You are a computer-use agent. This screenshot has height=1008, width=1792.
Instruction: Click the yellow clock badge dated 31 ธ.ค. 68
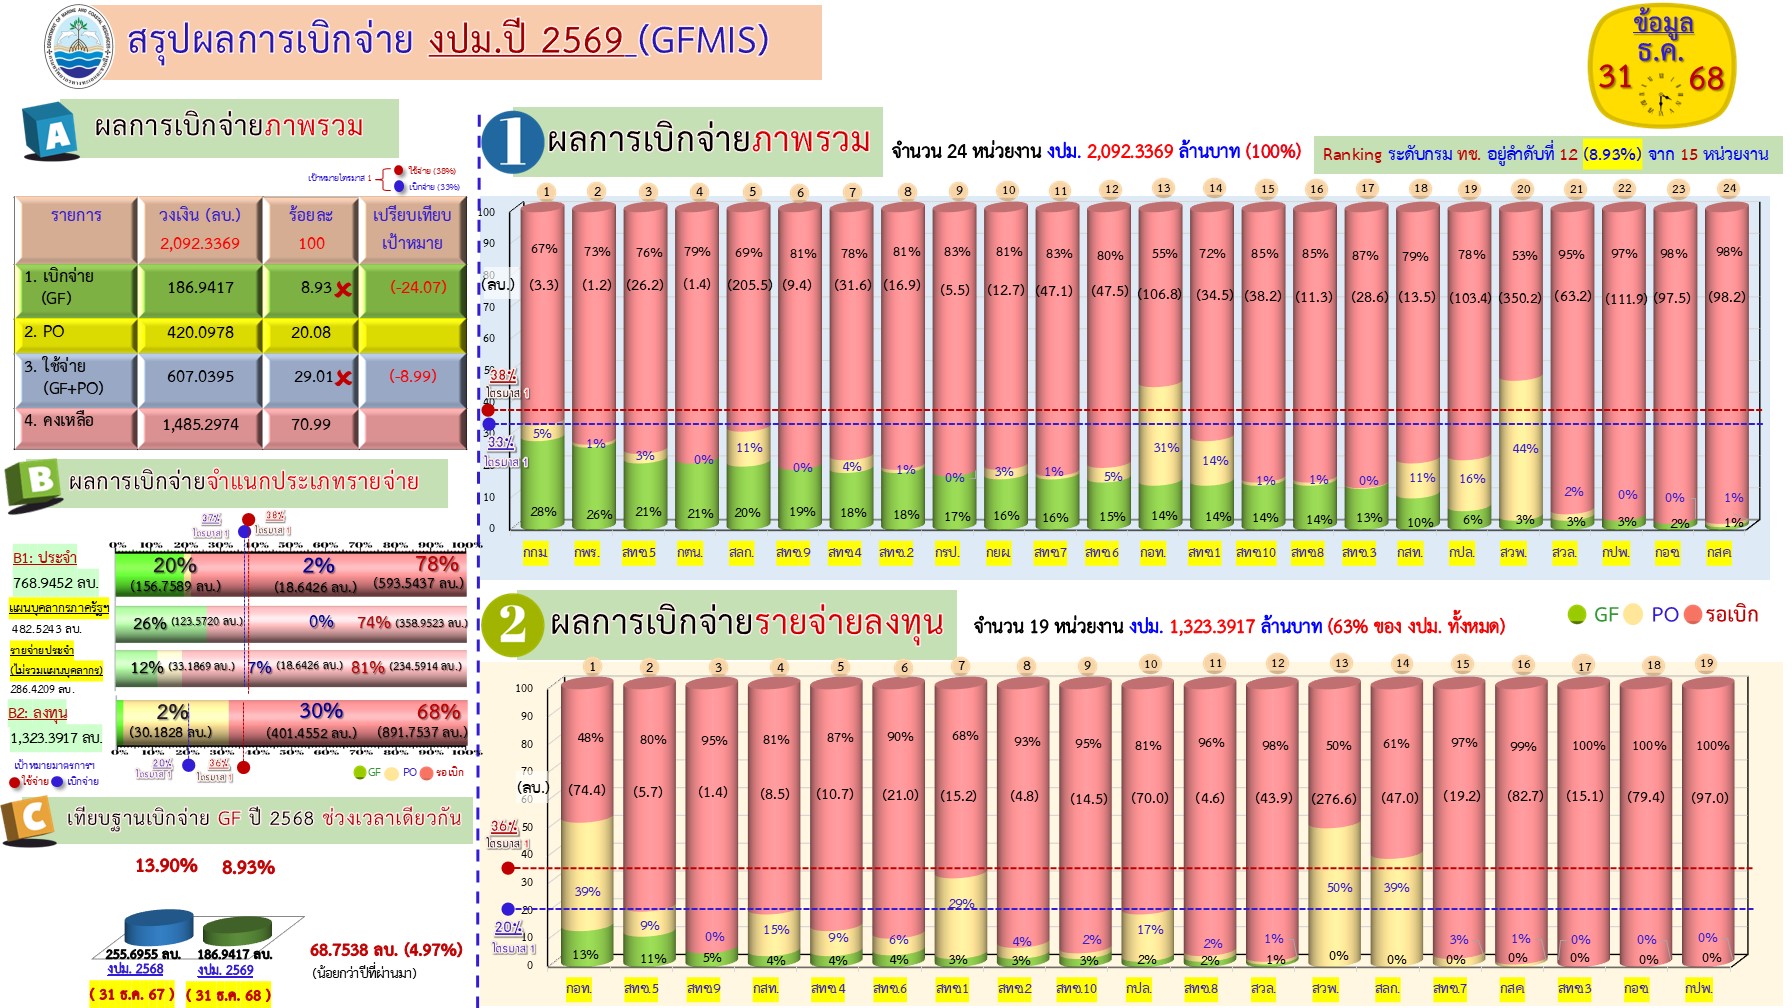click(1662, 66)
